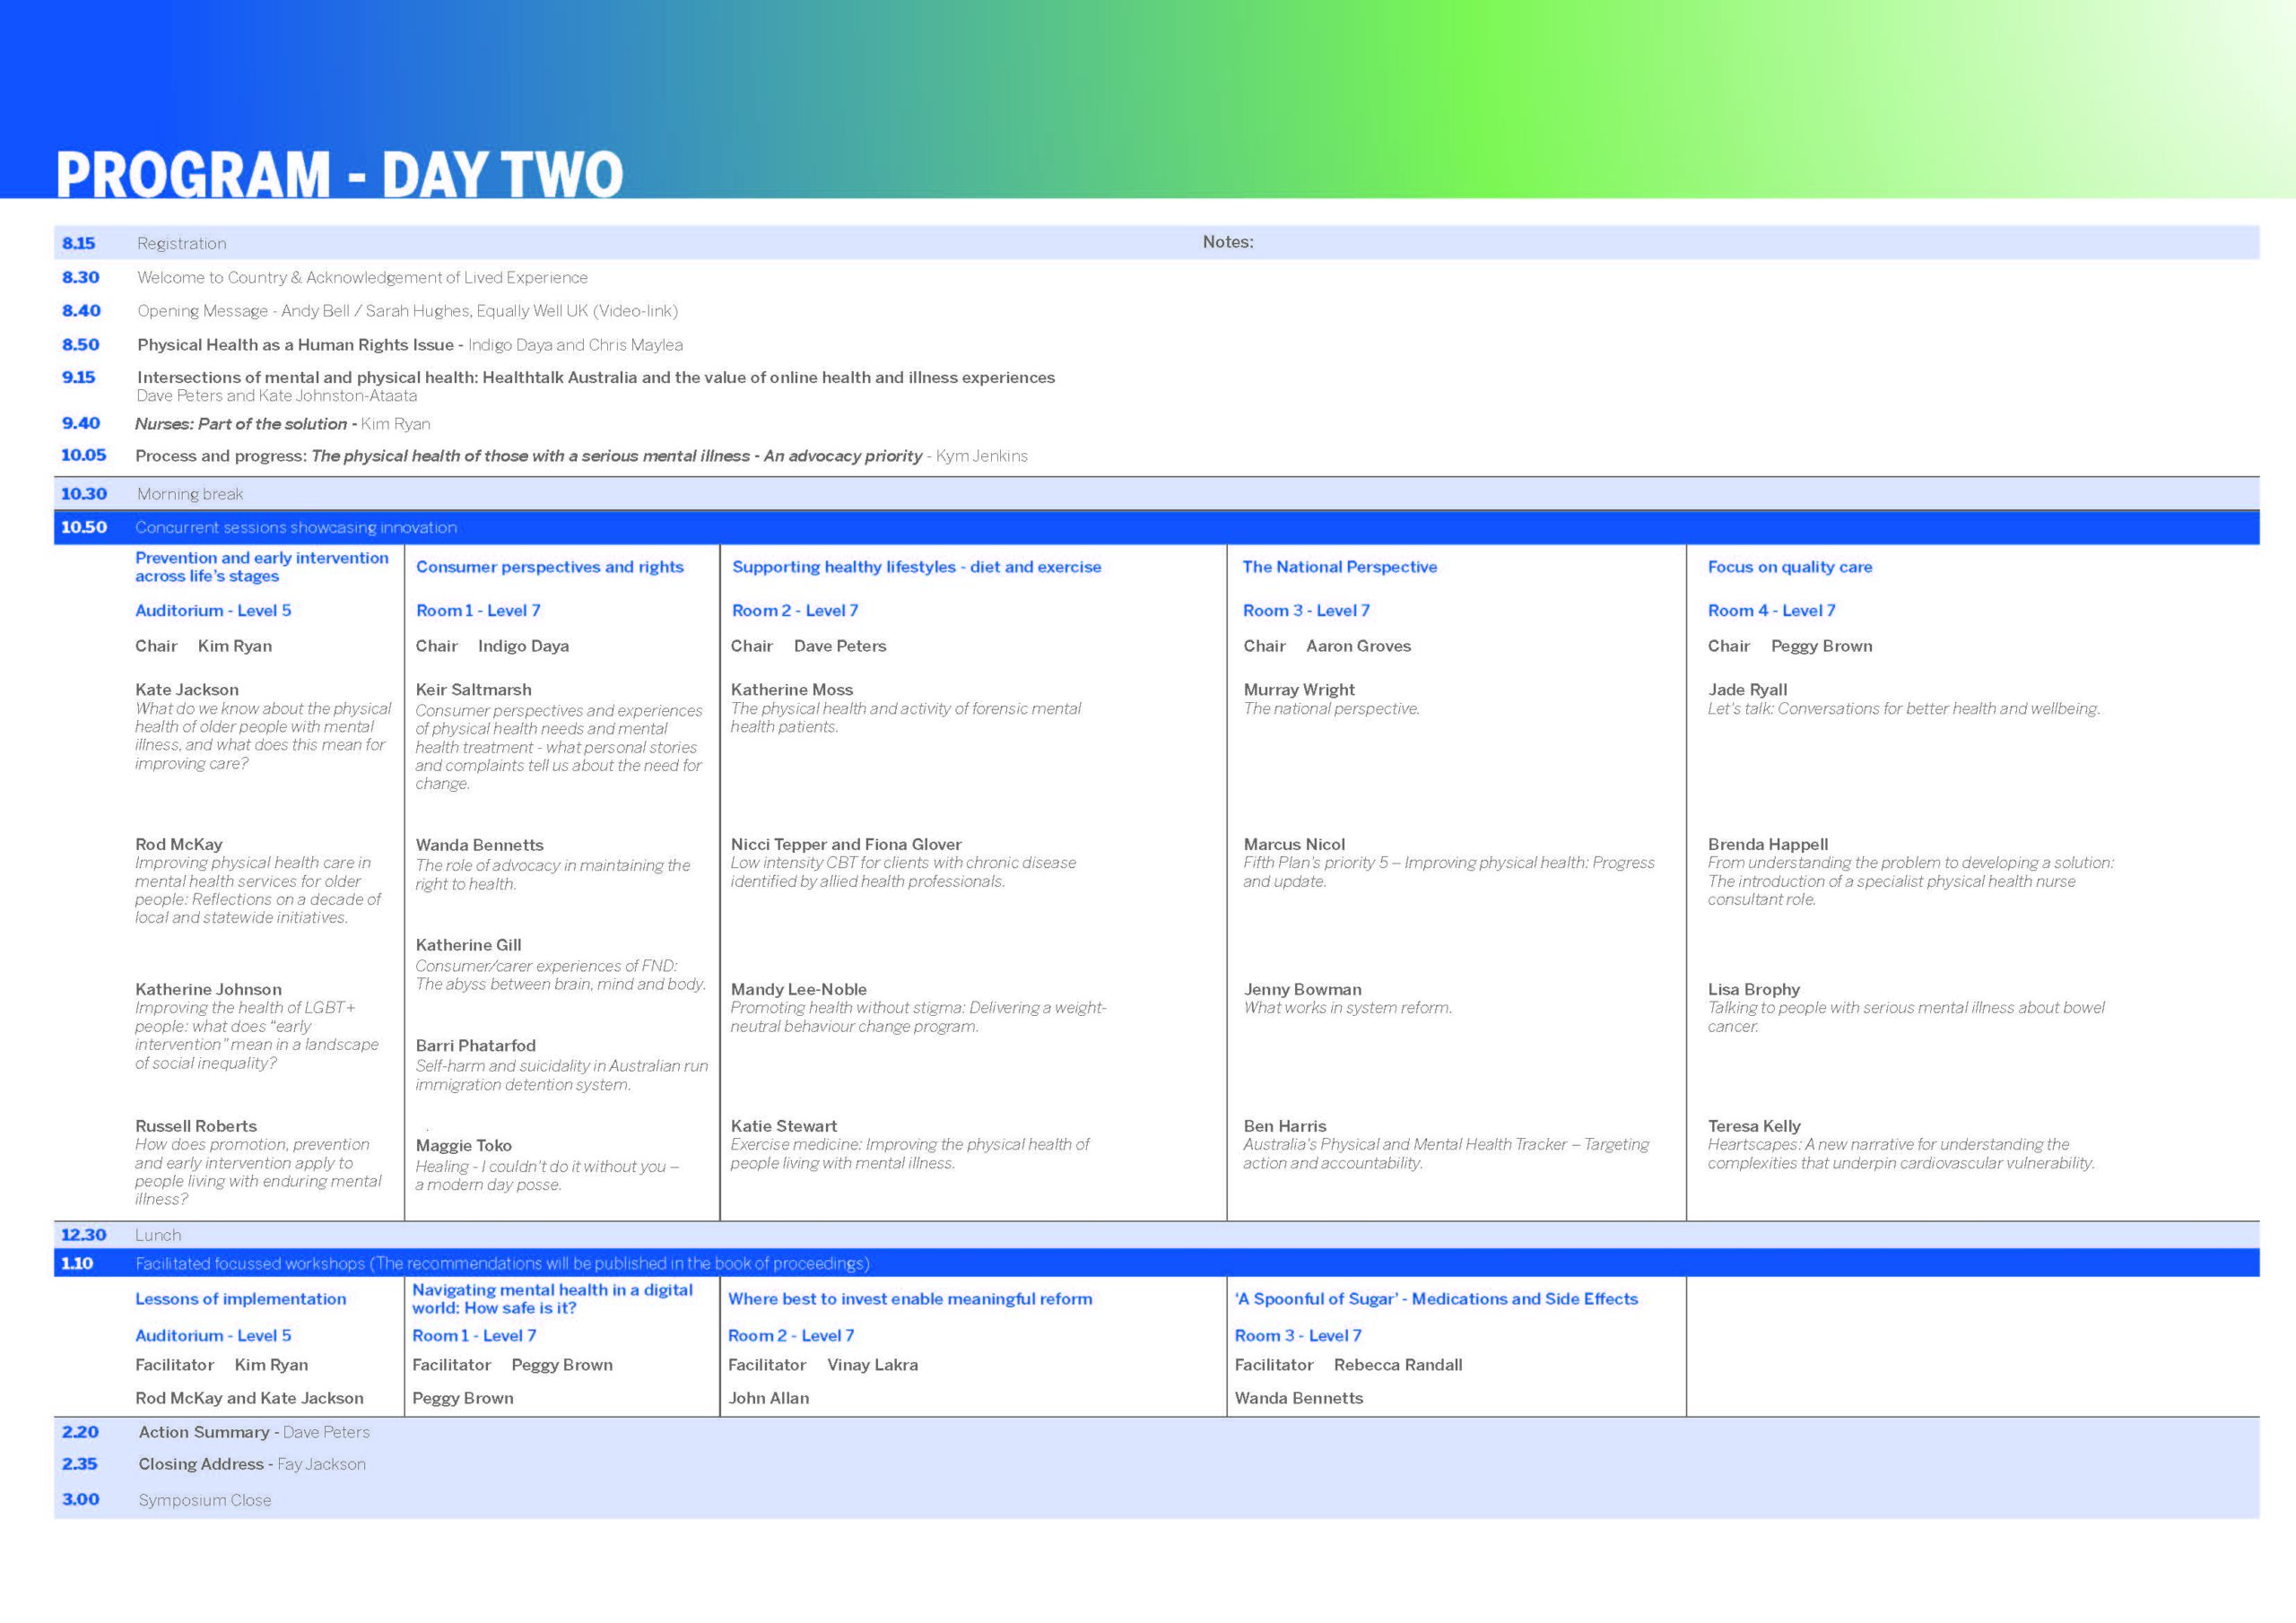Screen dimensions: 2296x1623
Task: Open Prevention and early intervention session heading
Action: pyautogui.click(x=261, y=566)
